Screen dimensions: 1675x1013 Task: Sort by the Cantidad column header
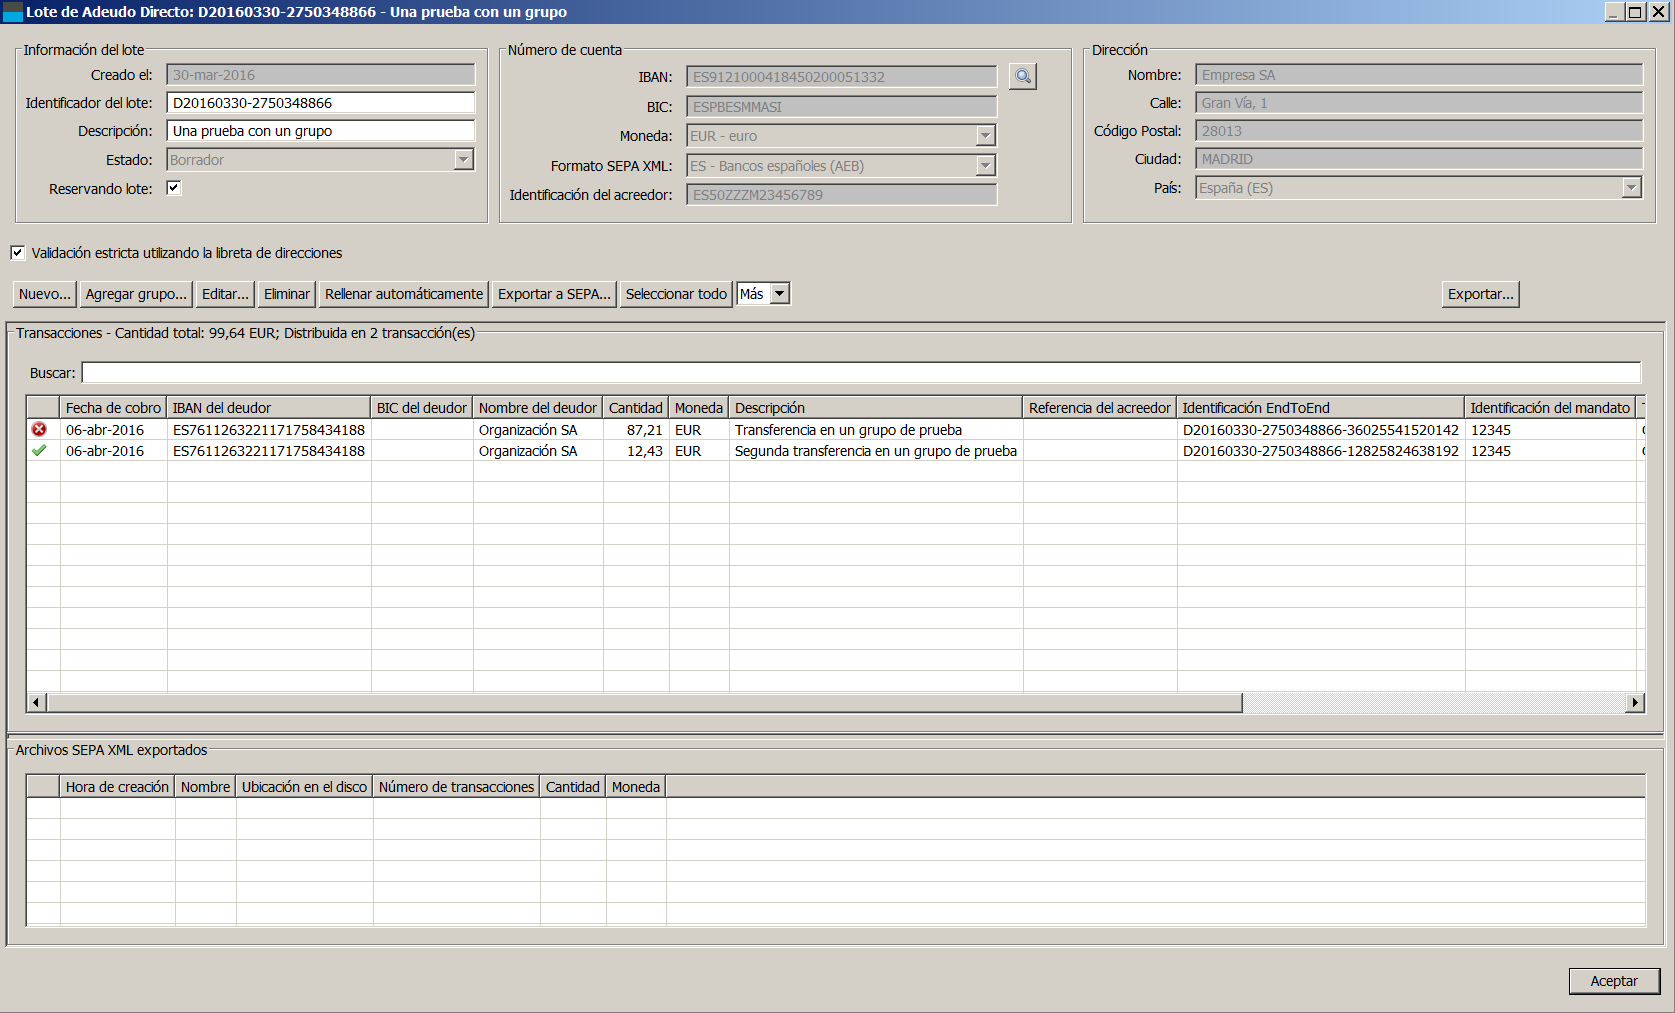[x=635, y=408]
